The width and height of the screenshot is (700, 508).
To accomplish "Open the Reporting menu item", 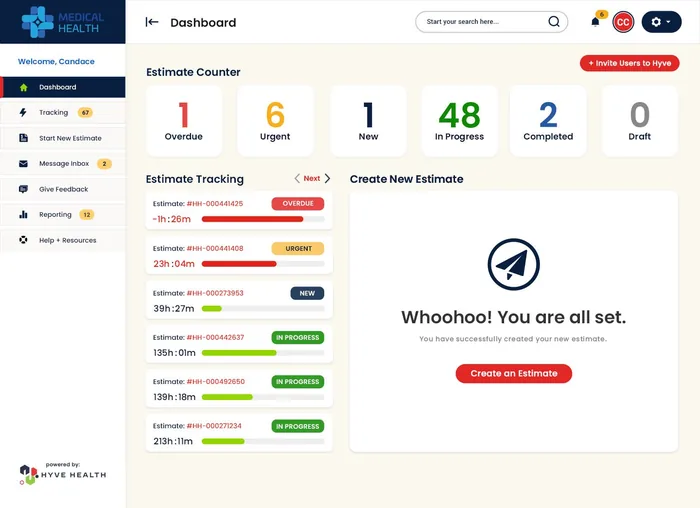I will tap(63, 215).
